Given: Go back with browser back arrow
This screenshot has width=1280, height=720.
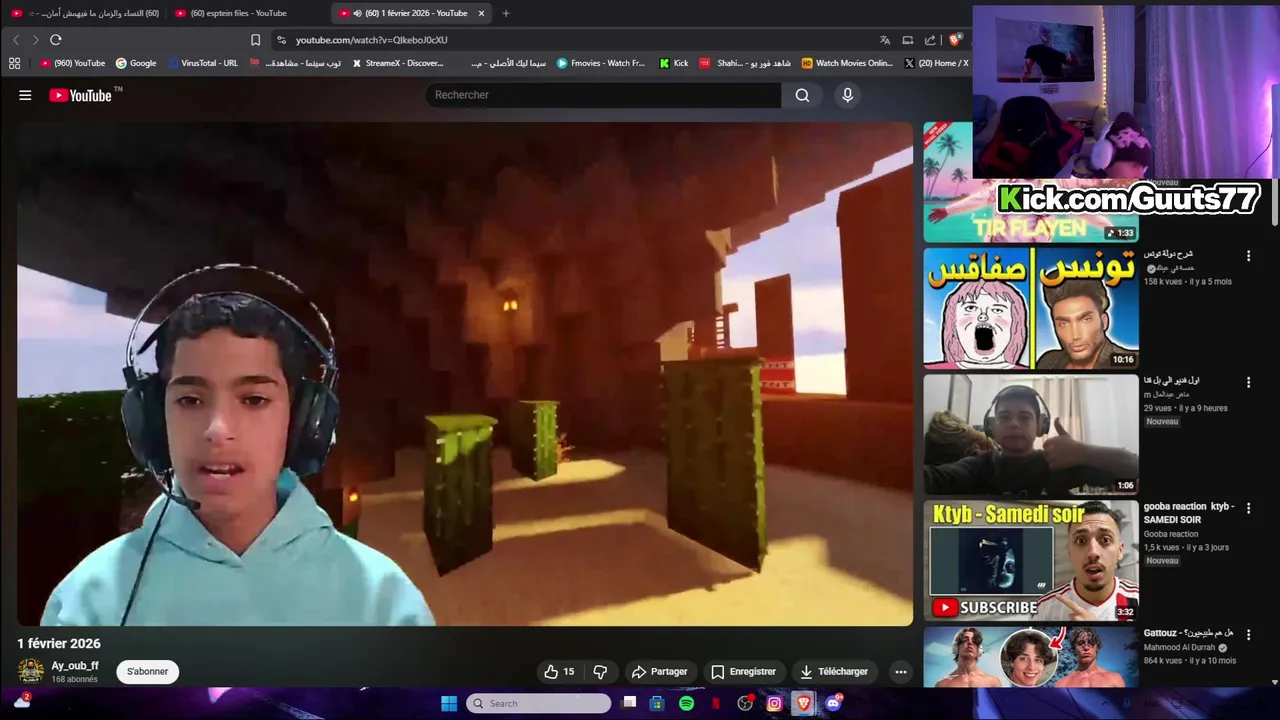Looking at the screenshot, I should 16,40.
